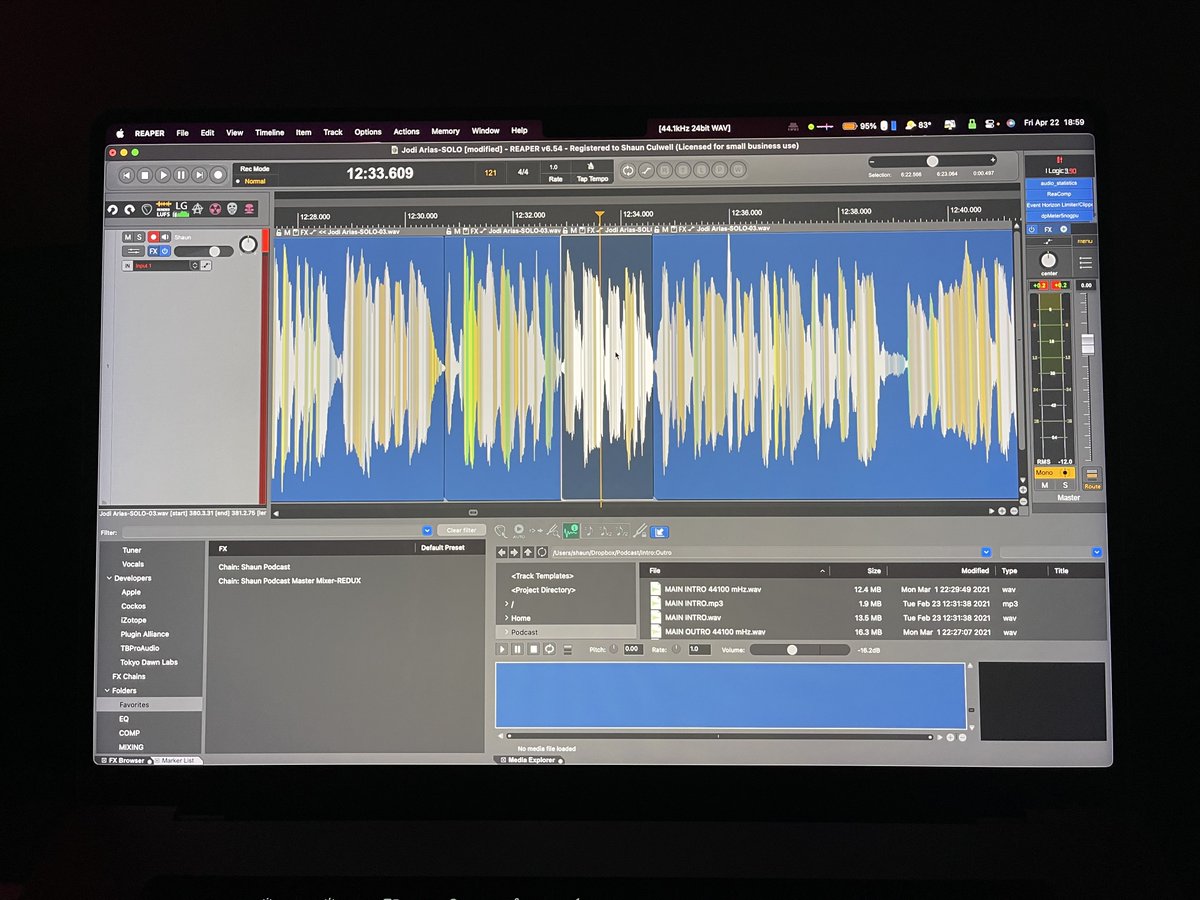1200x900 pixels.
Task: Collapse the Developers tree folder
Action: coord(110,578)
